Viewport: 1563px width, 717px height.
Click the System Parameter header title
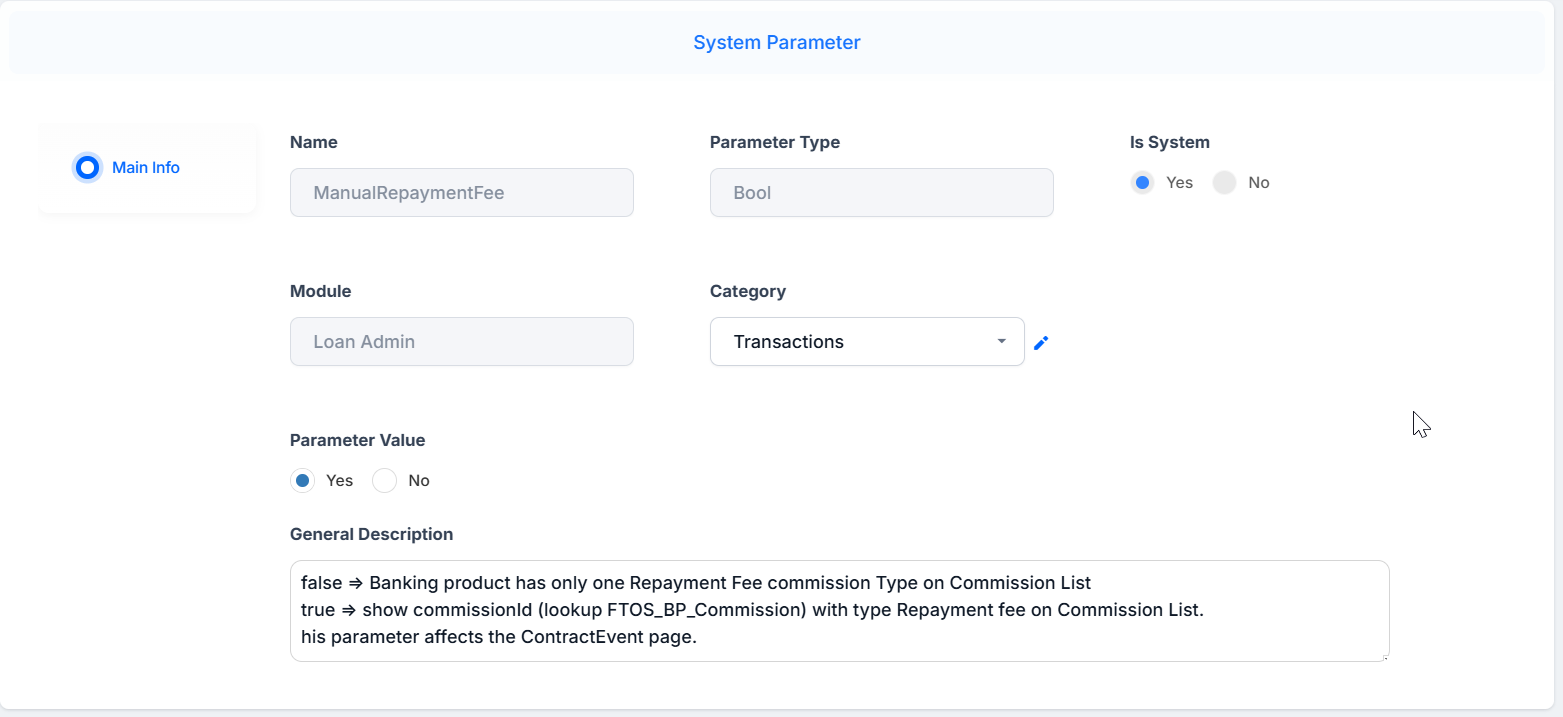pos(777,43)
